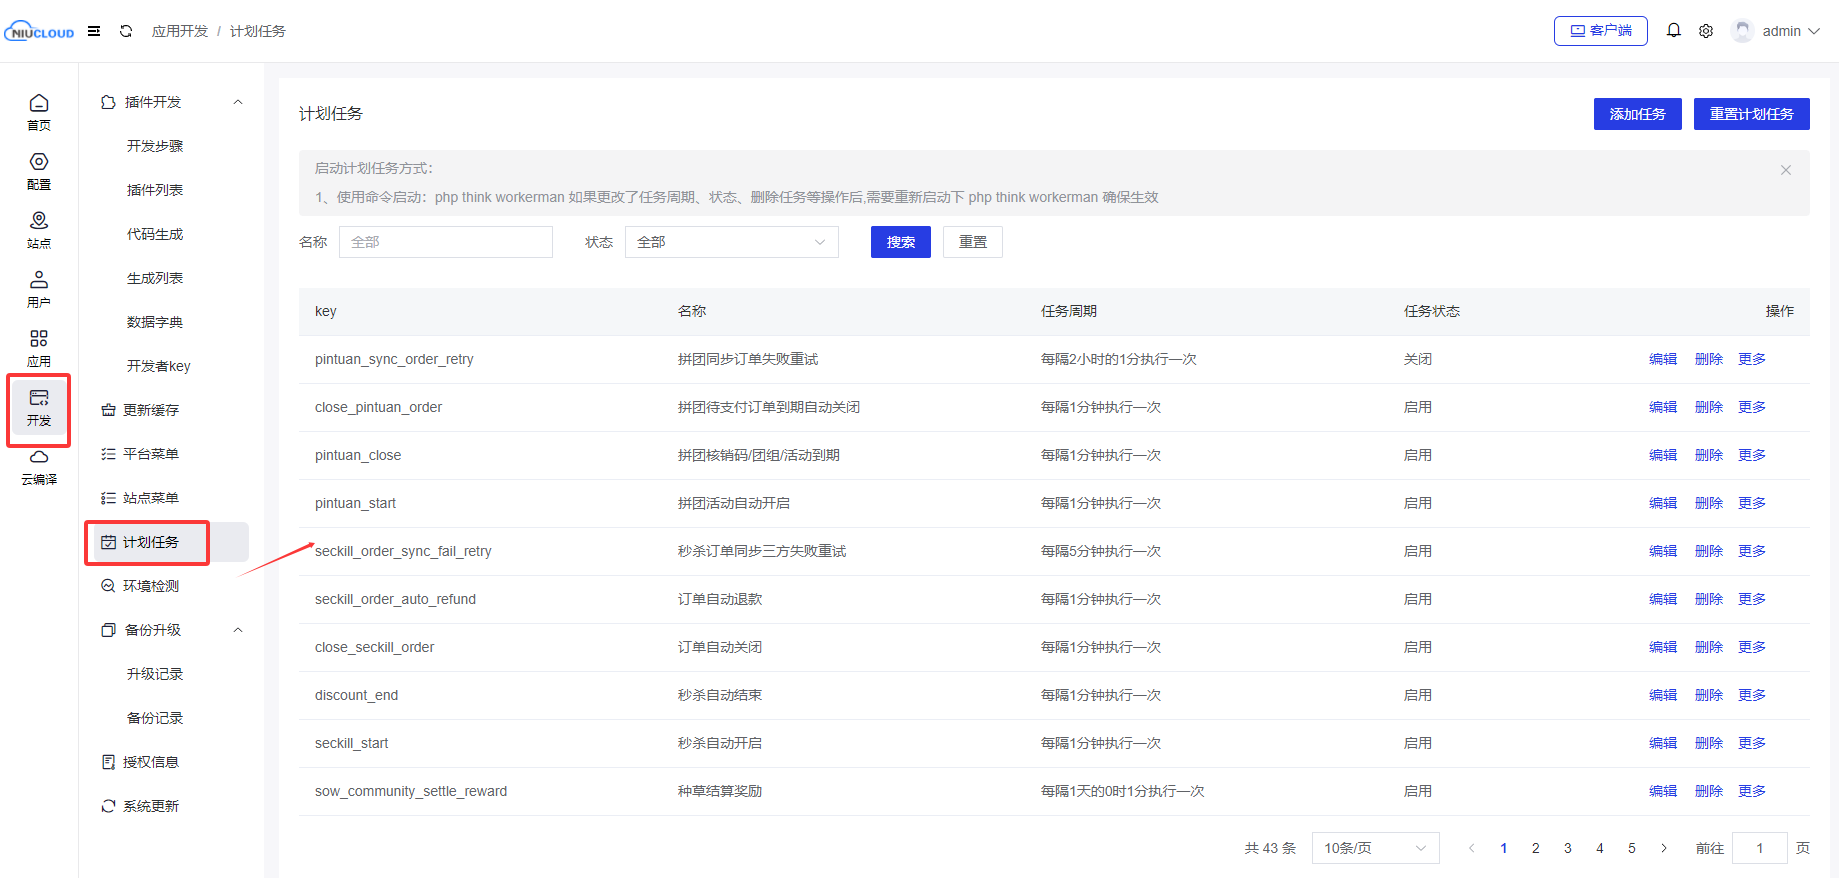Screen dimensions: 1839x878
Task: Click the refresh icon in top bar
Action: click(126, 31)
